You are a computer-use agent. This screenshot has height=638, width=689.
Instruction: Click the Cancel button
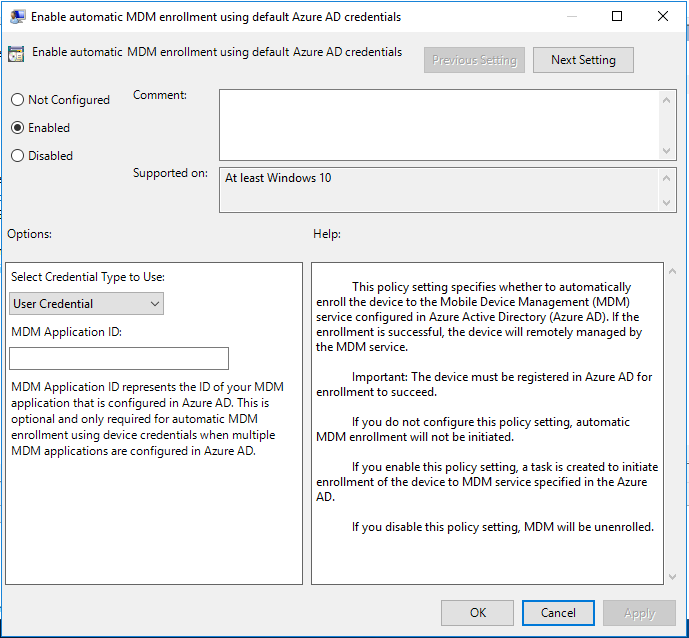[x=558, y=613]
